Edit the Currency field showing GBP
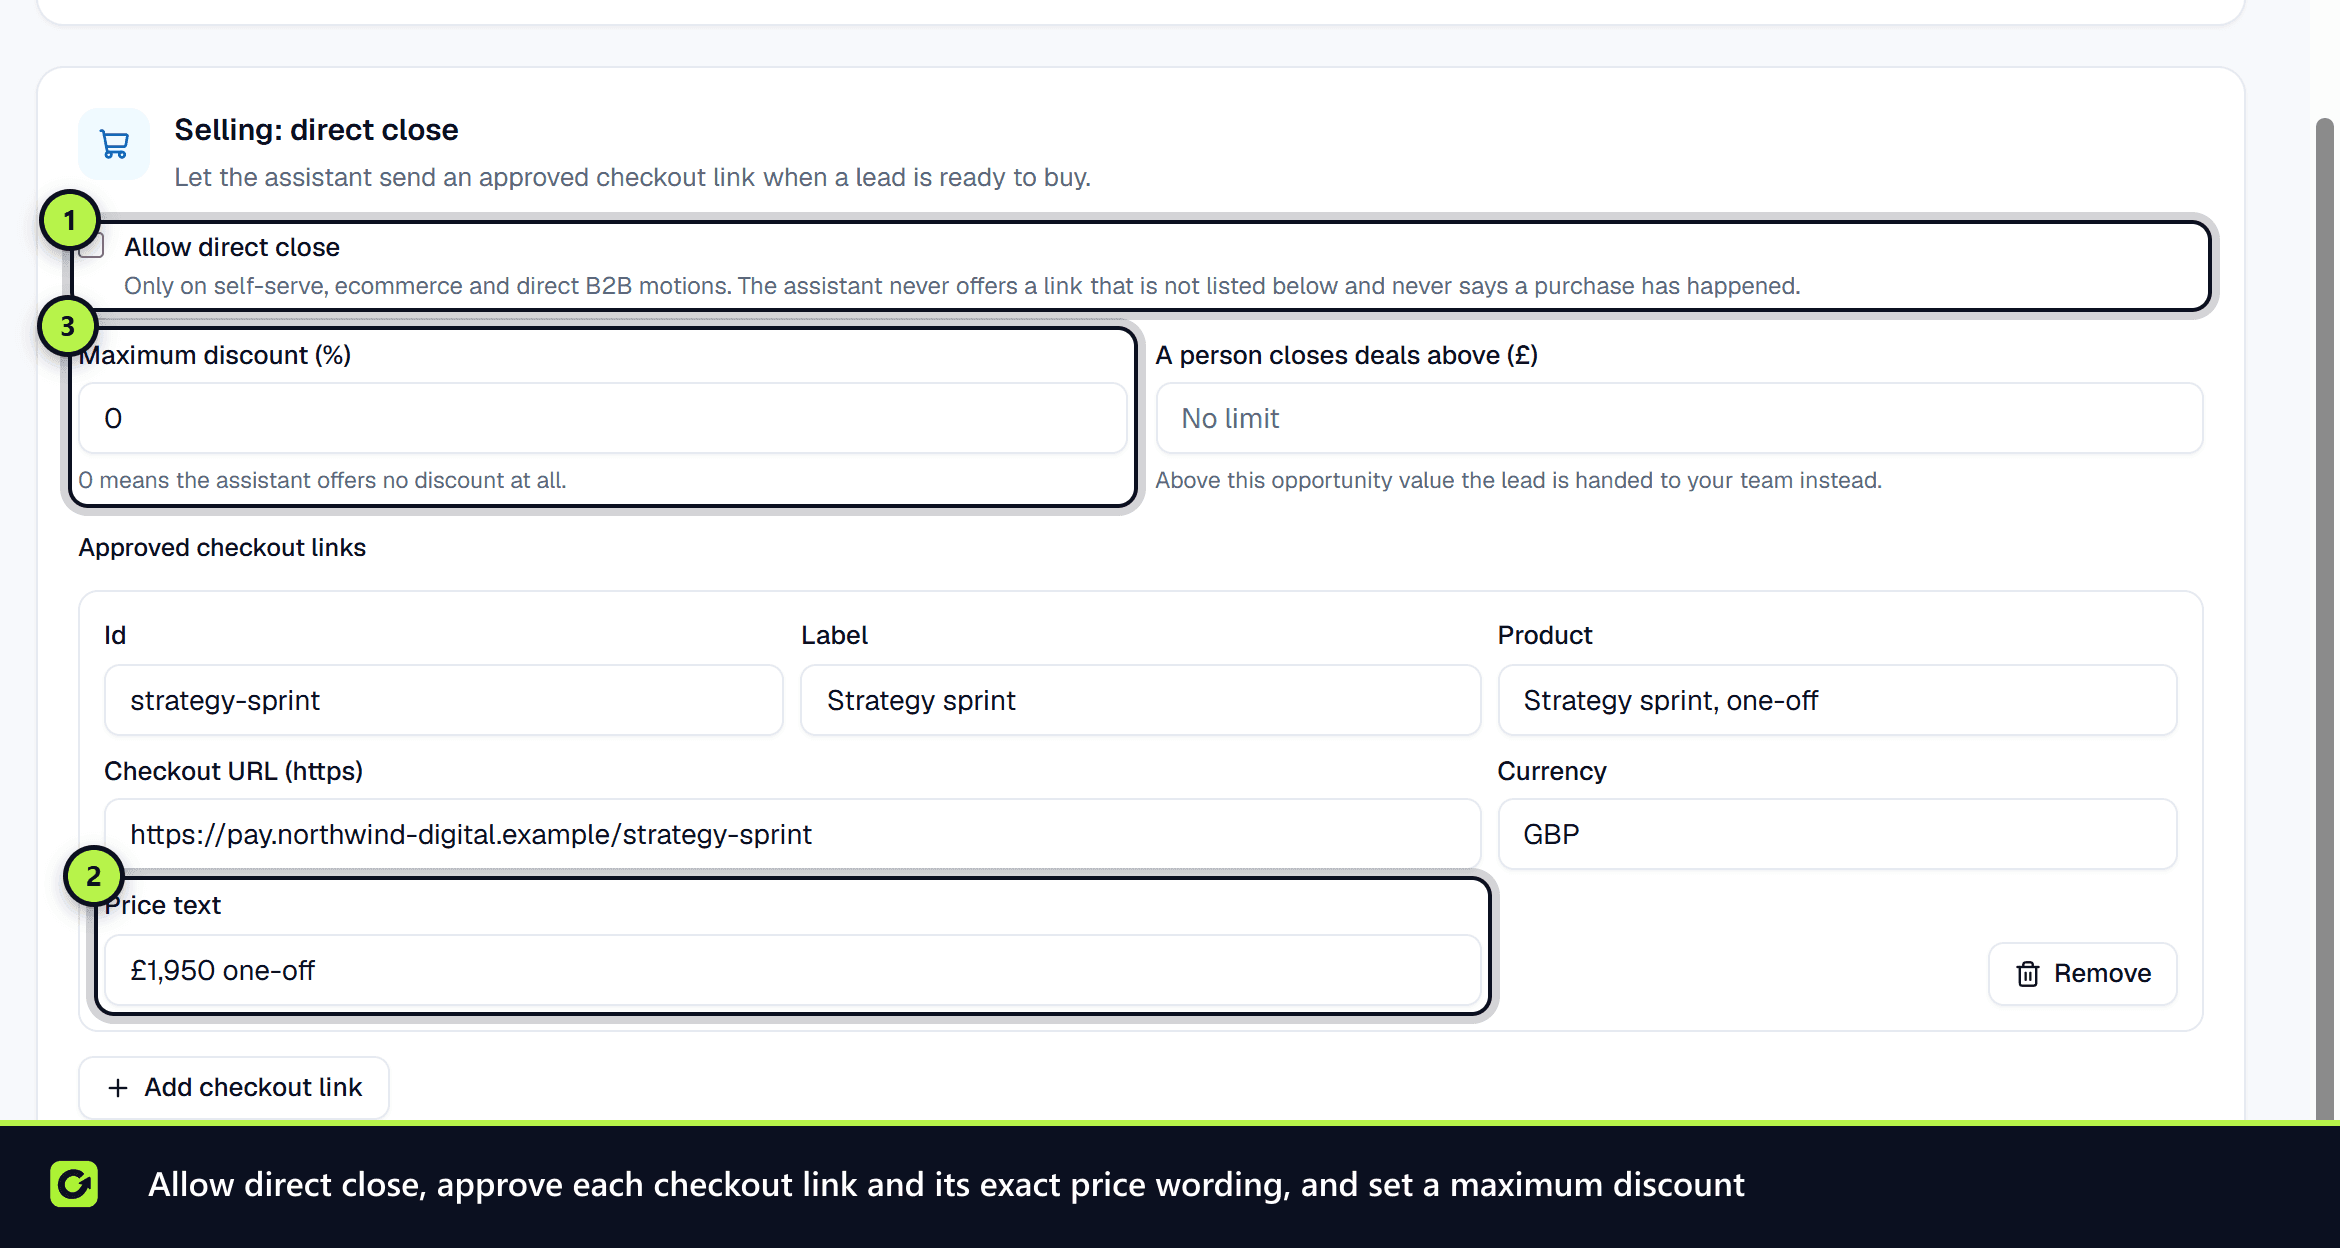This screenshot has width=2340, height=1248. pos(1837,834)
